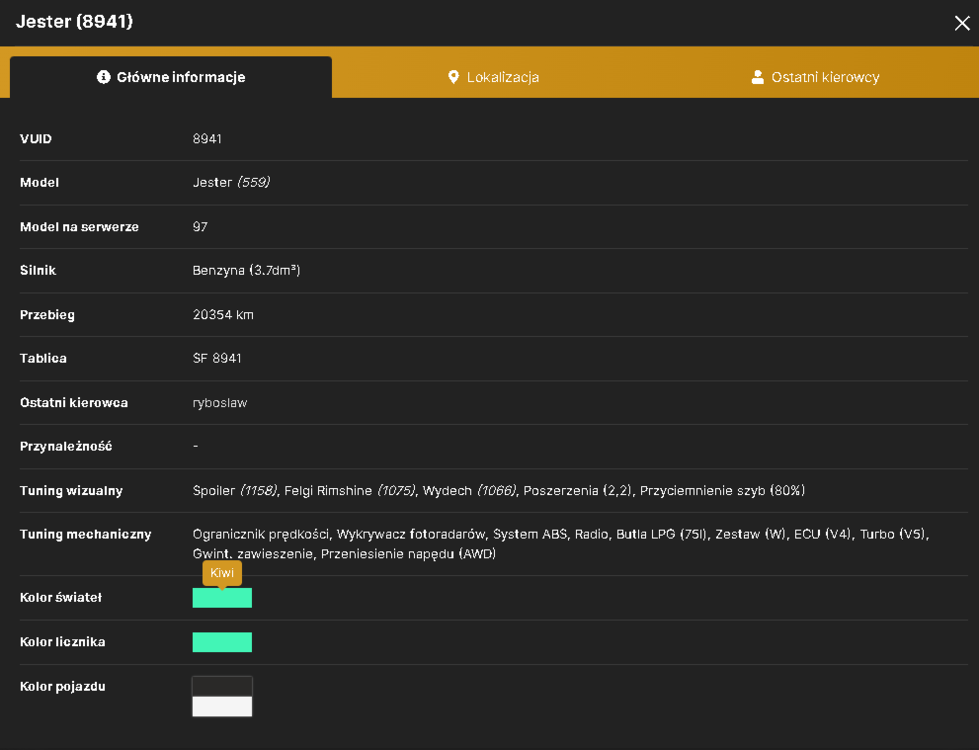Click the Kiwi color tooltip

pos(222,573)
